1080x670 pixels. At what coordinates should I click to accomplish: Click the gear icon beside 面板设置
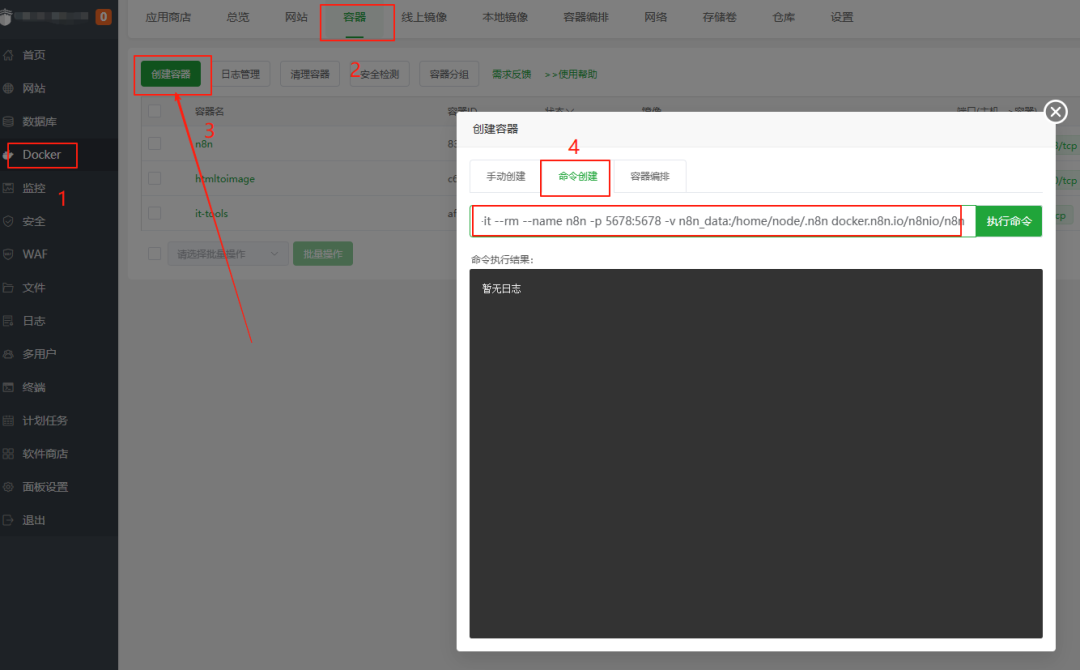click(8, 487)
